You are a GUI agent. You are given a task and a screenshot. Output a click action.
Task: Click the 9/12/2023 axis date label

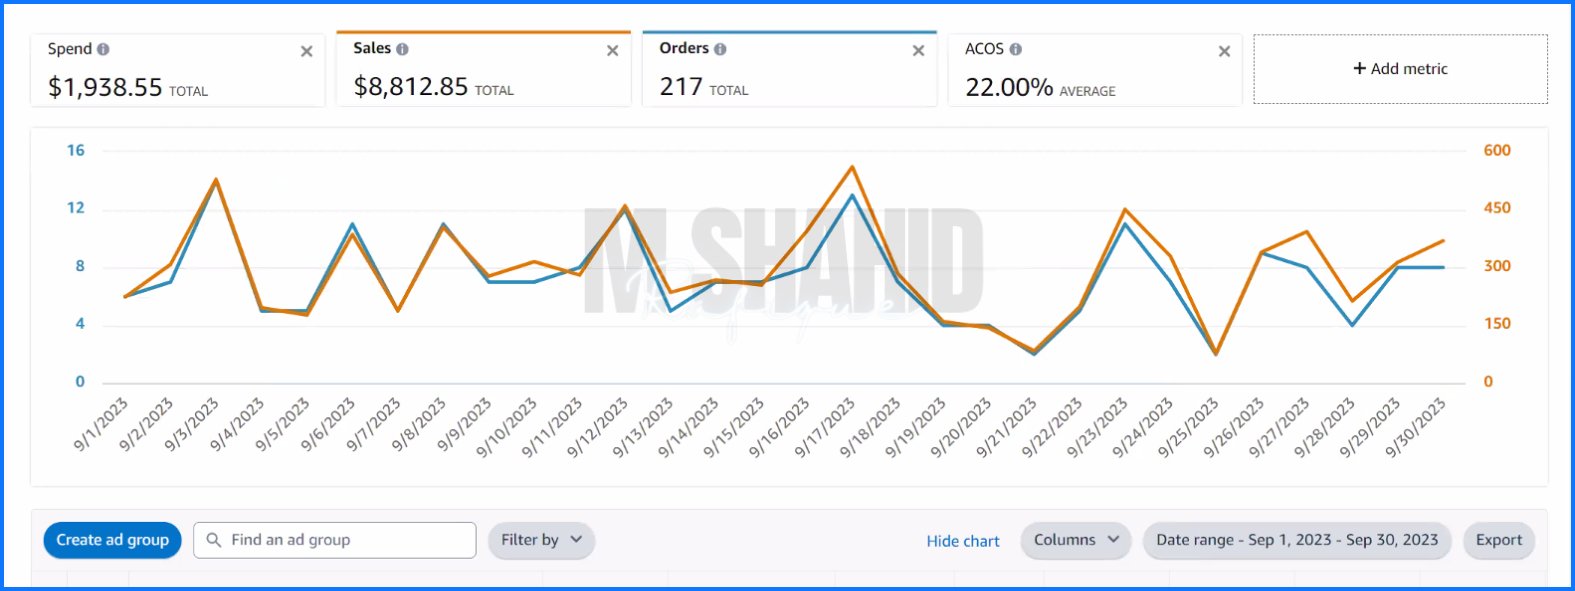click(x=598, y=427)
